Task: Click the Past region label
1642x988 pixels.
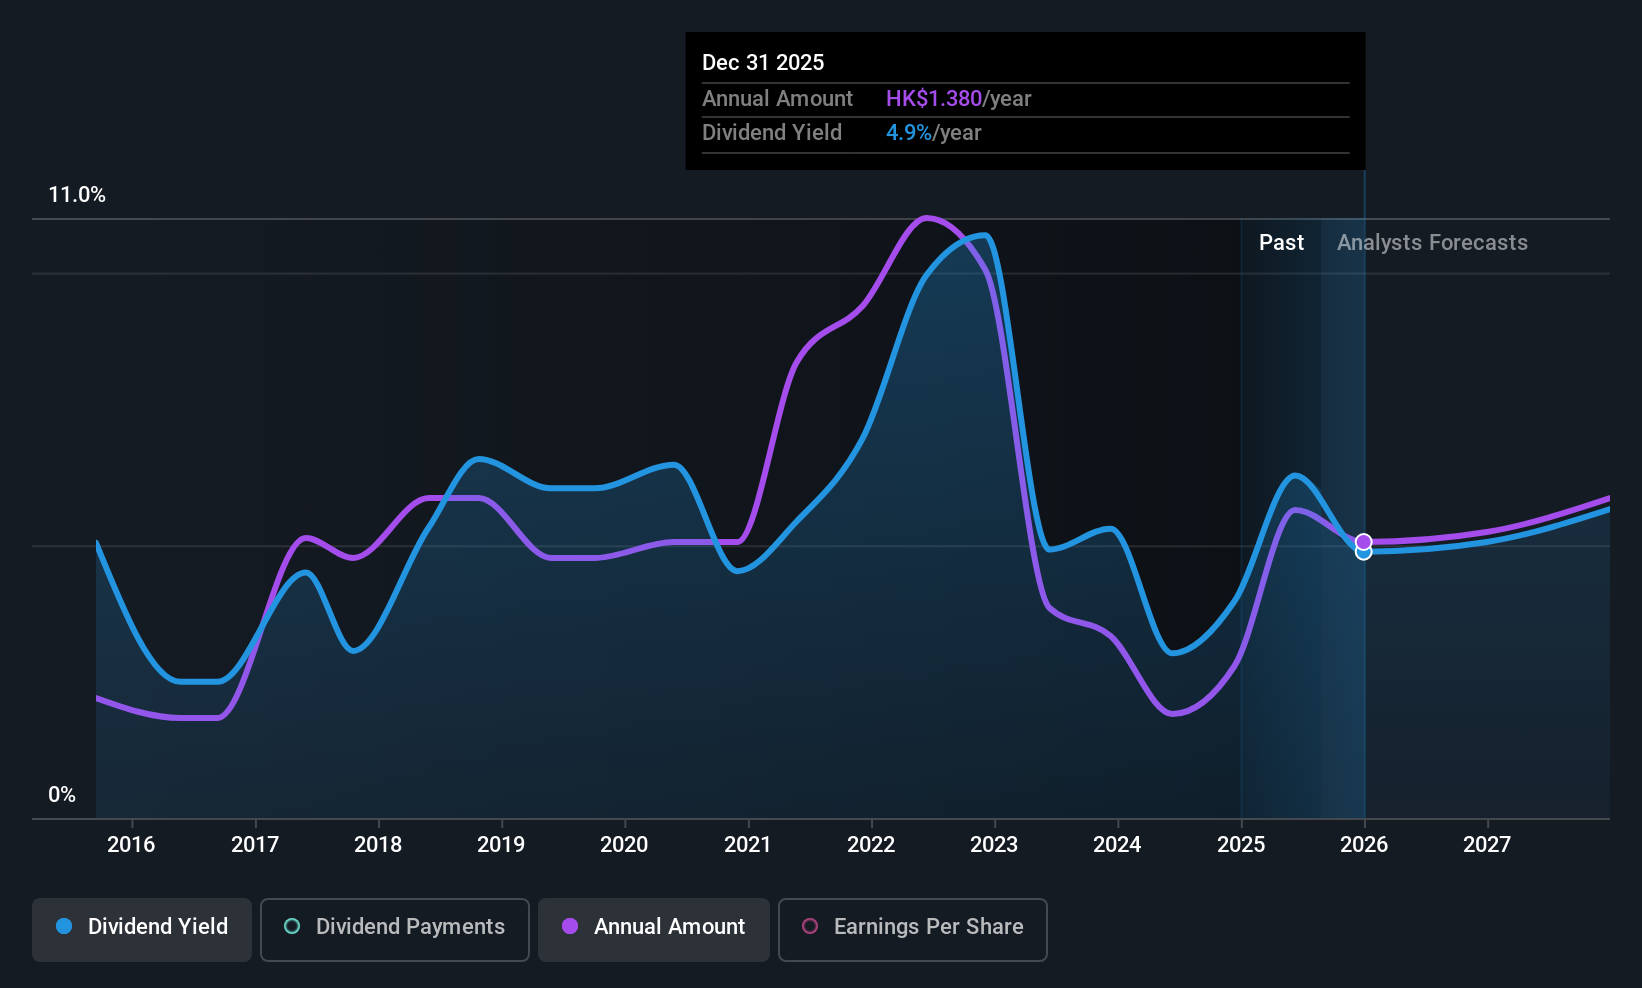Action: click(x=1281, y=243)
